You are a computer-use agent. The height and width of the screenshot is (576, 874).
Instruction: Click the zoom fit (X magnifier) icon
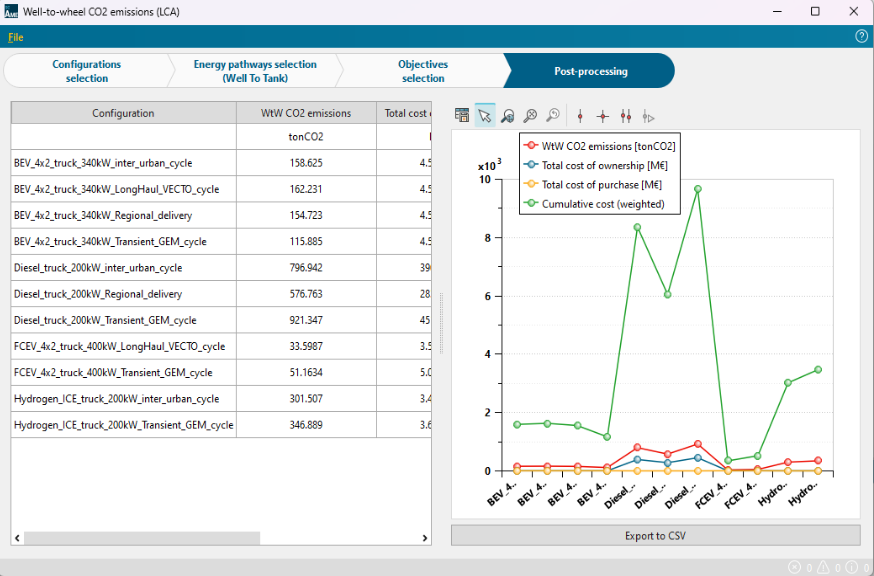click(530, 116)
